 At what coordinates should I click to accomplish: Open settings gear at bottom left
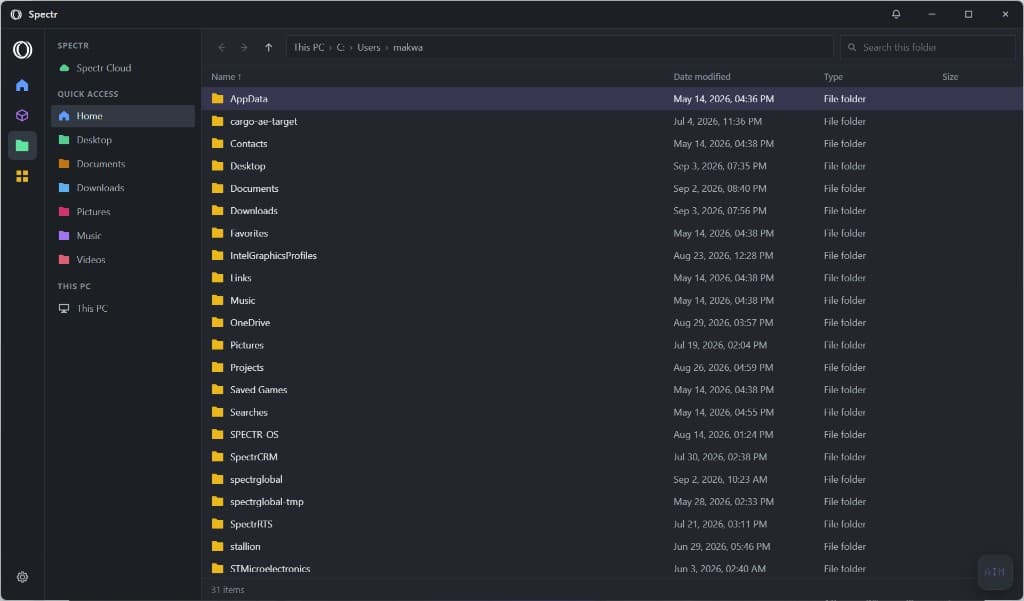(22, 577)
